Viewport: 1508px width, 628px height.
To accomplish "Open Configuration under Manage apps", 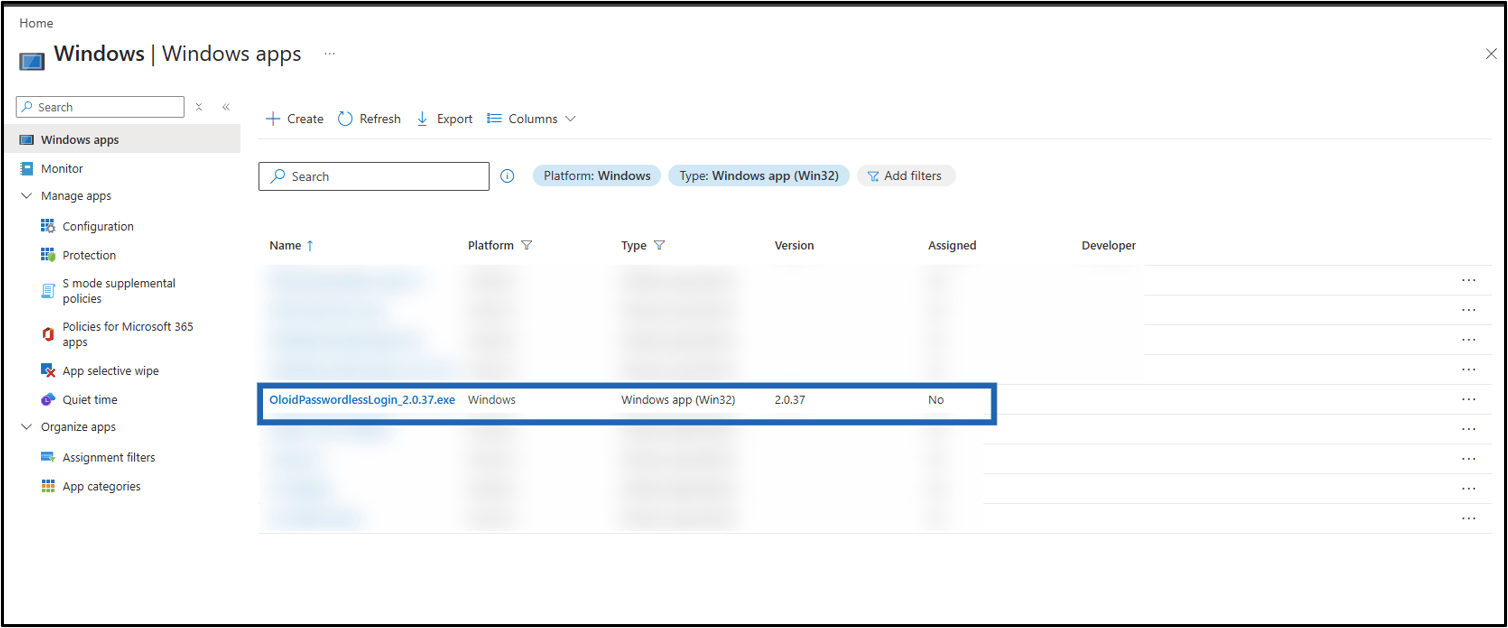I will [98, 227].
